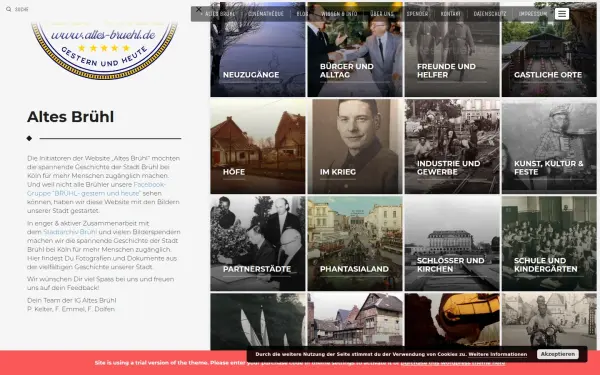Image resolution: width=600 pixels, height=375 pixels.
Task: Click the Weitere Informationen cookie link
Action: pos(497,354)
